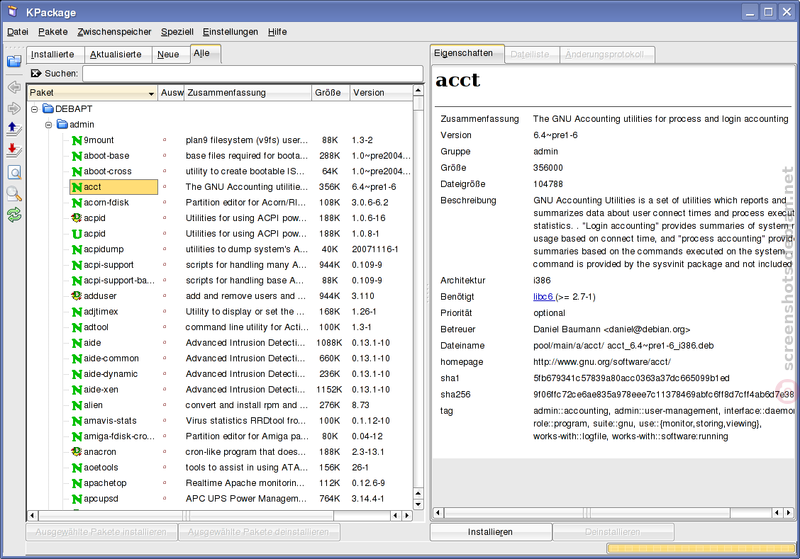Click the N icon of adjtimex
This screenshot has height=559, width=800.
pos(77,312)
